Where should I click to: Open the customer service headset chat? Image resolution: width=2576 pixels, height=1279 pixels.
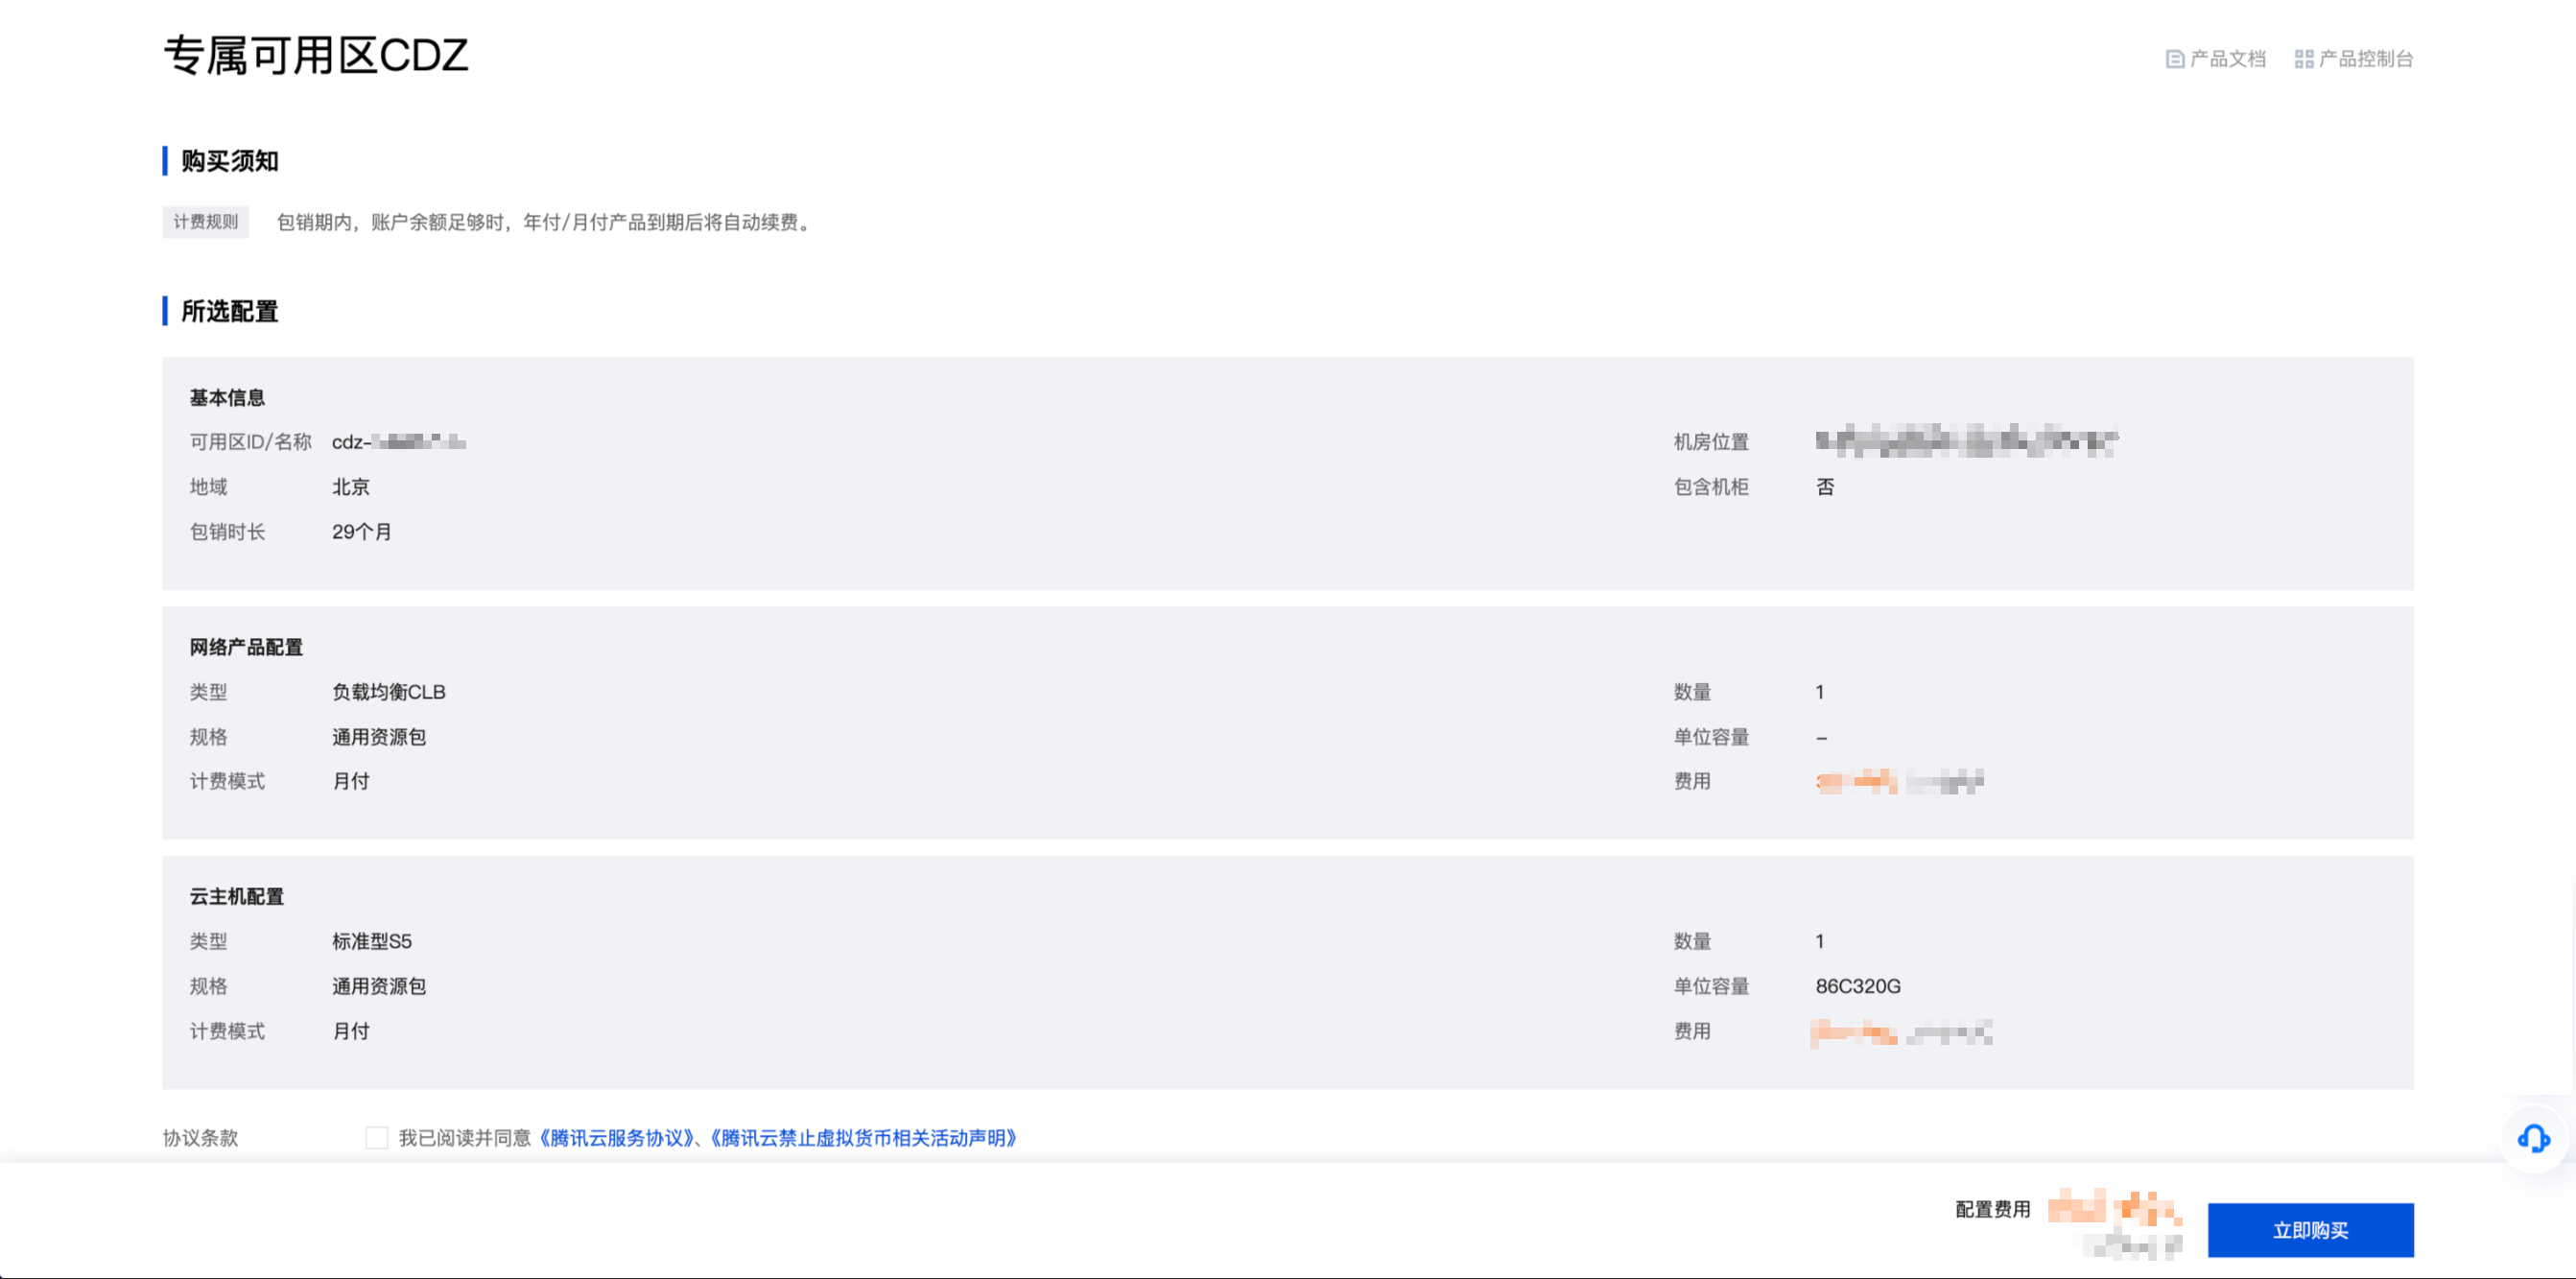2533,1138
